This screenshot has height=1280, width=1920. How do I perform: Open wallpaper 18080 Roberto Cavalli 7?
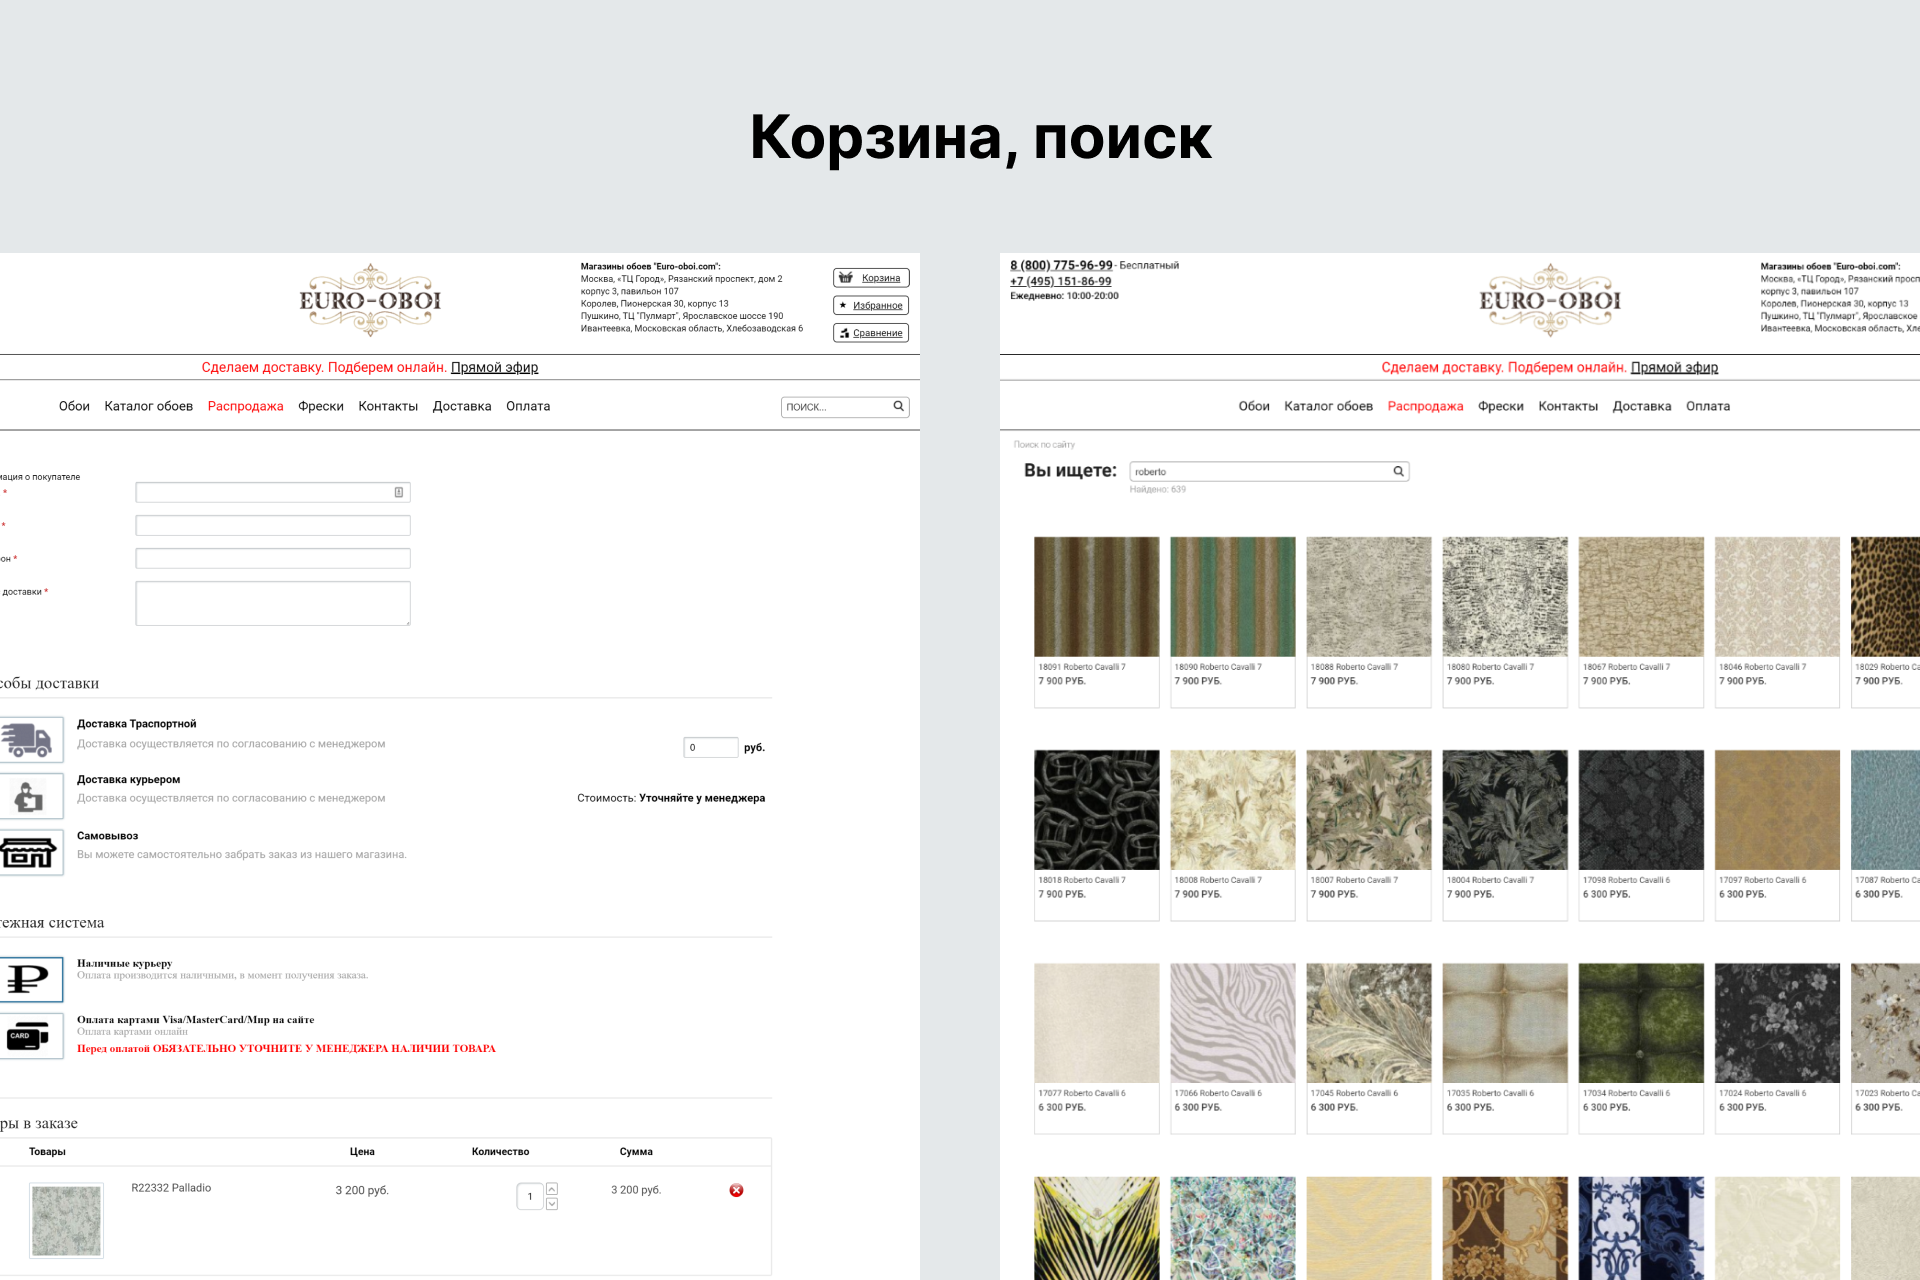(1505, 622)
